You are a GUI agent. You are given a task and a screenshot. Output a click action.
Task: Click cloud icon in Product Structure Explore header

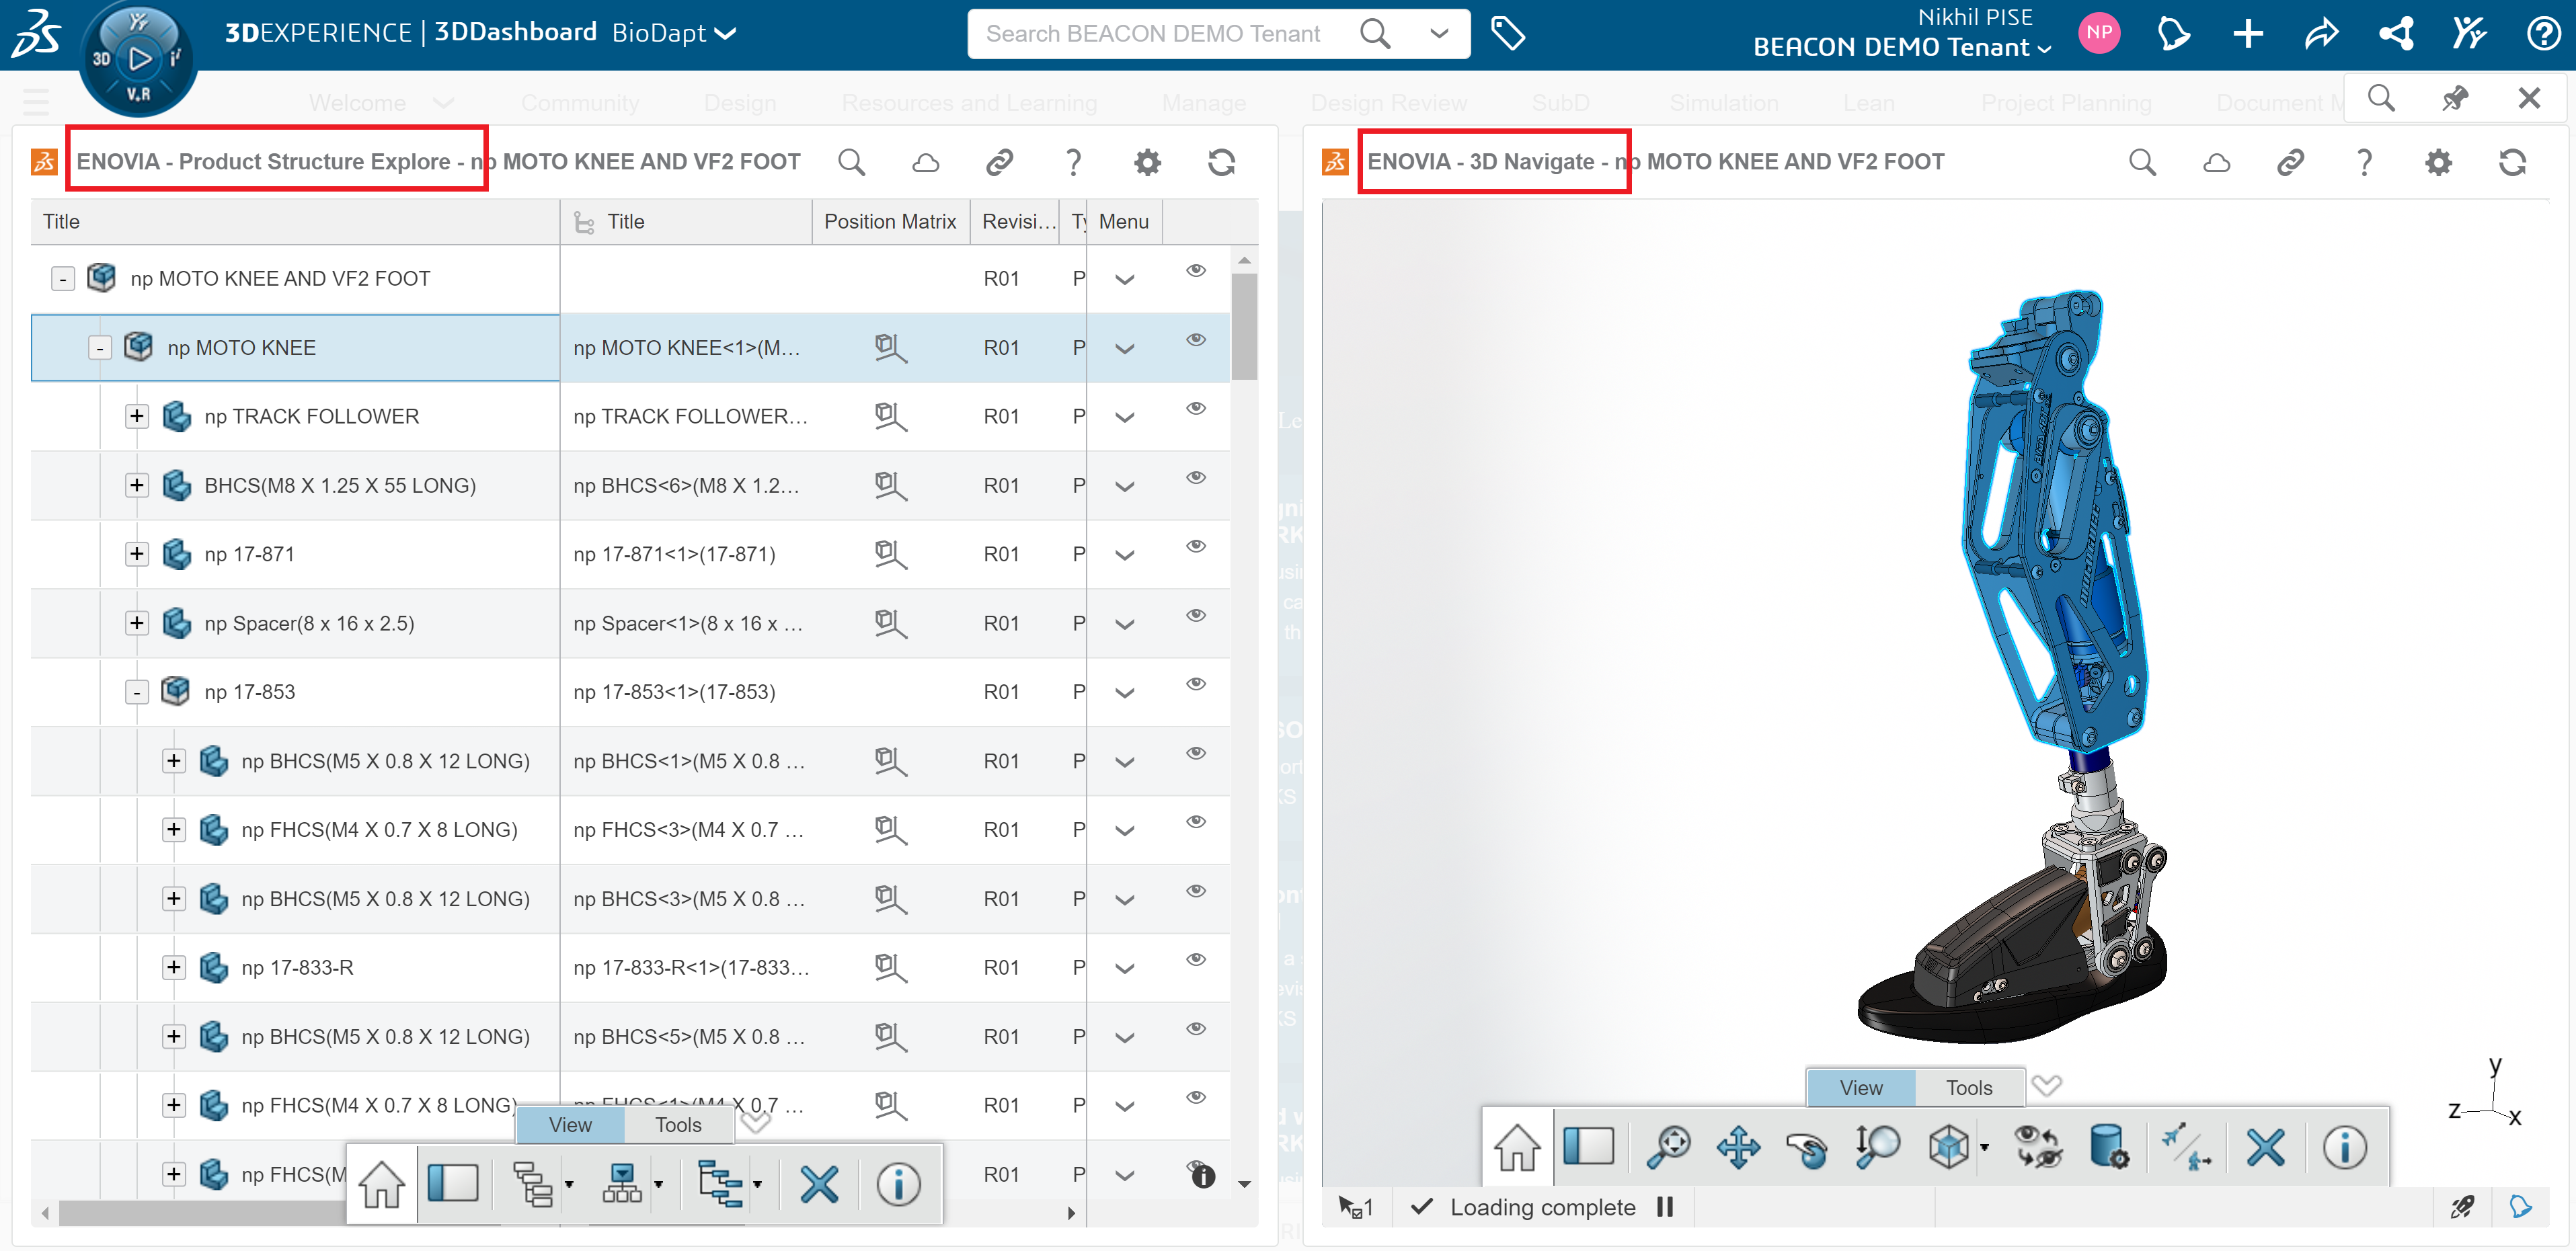925,162
